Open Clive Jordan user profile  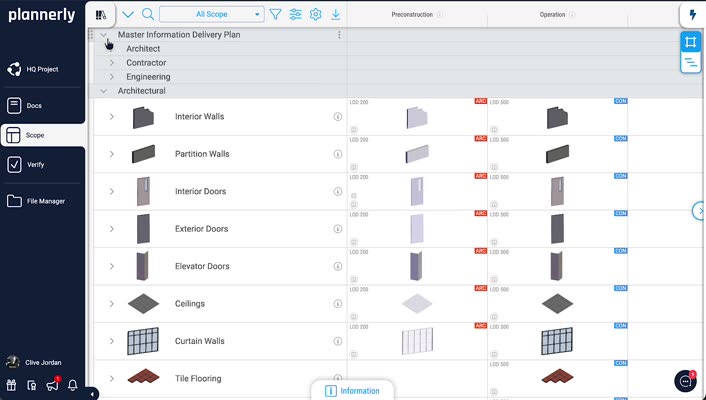point(34,362)
